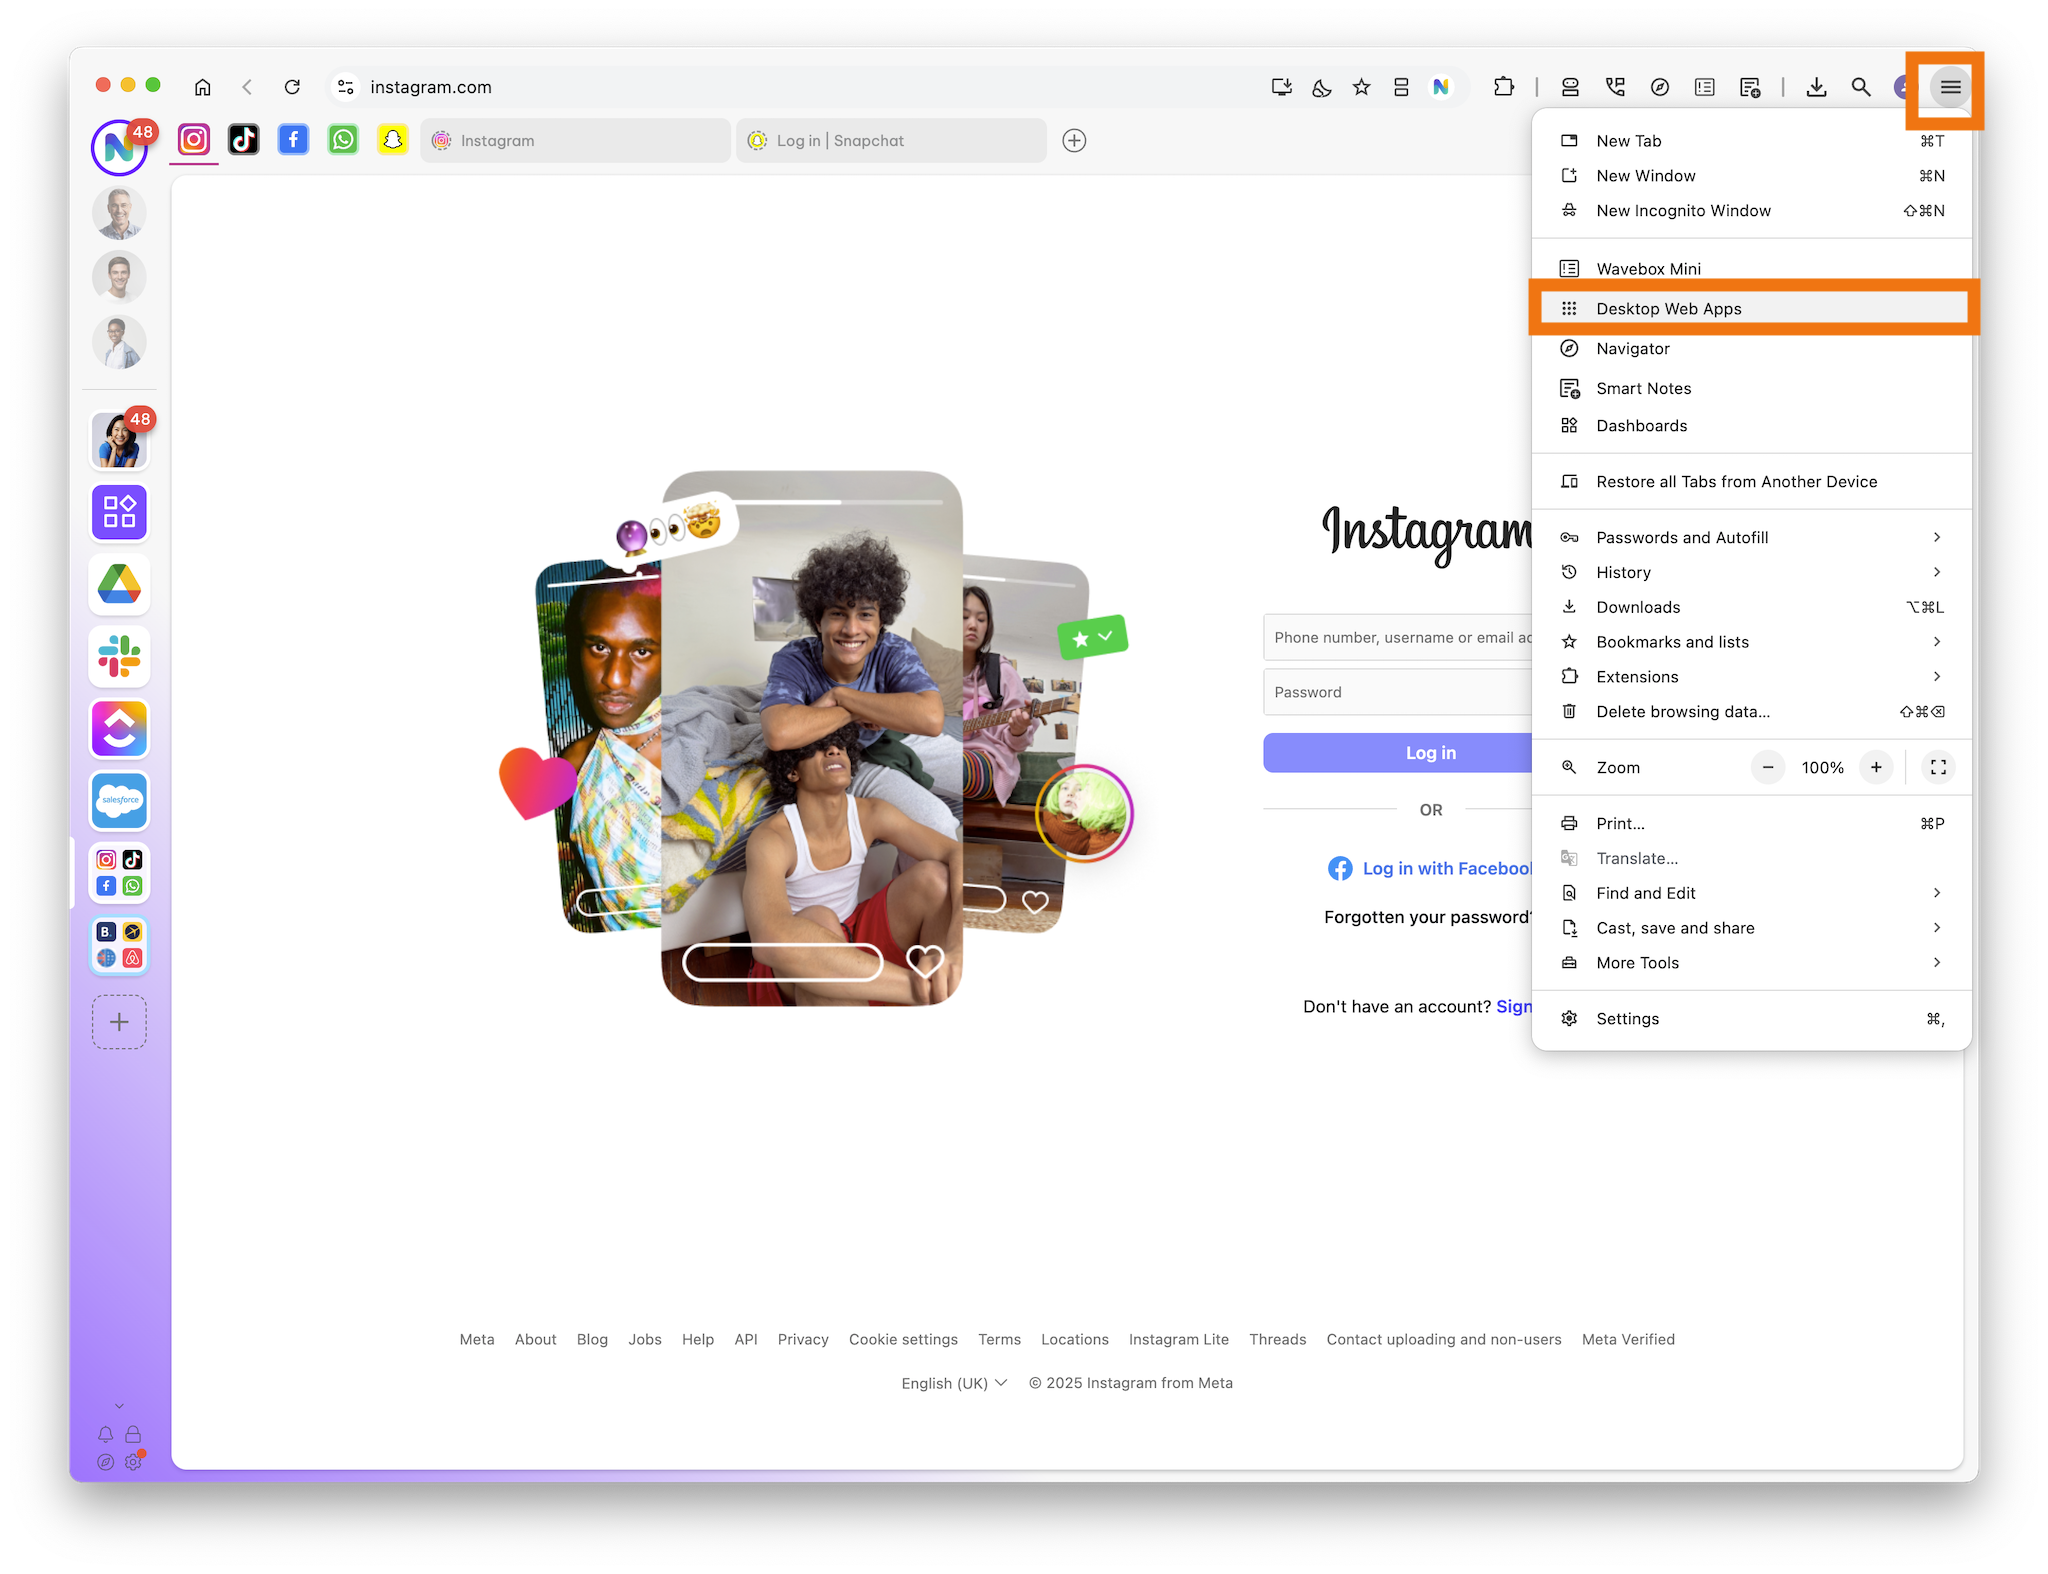The image size is (2048, 1574).
Task: Go back with the back arrow
Action: [x=247, y=87]
